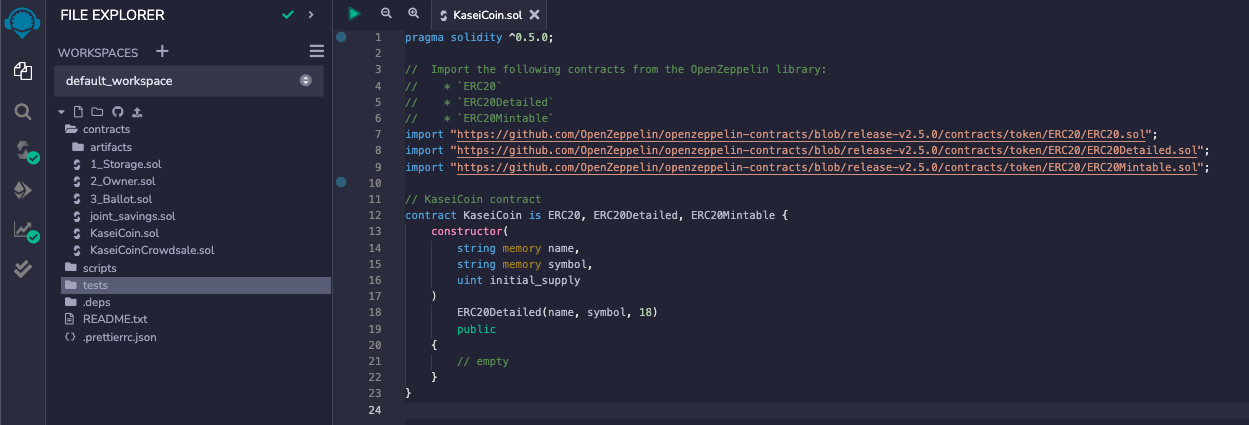Collapse the contracts folder
The height and width of the screenshot is (425, 1249).
pos(98,129)
